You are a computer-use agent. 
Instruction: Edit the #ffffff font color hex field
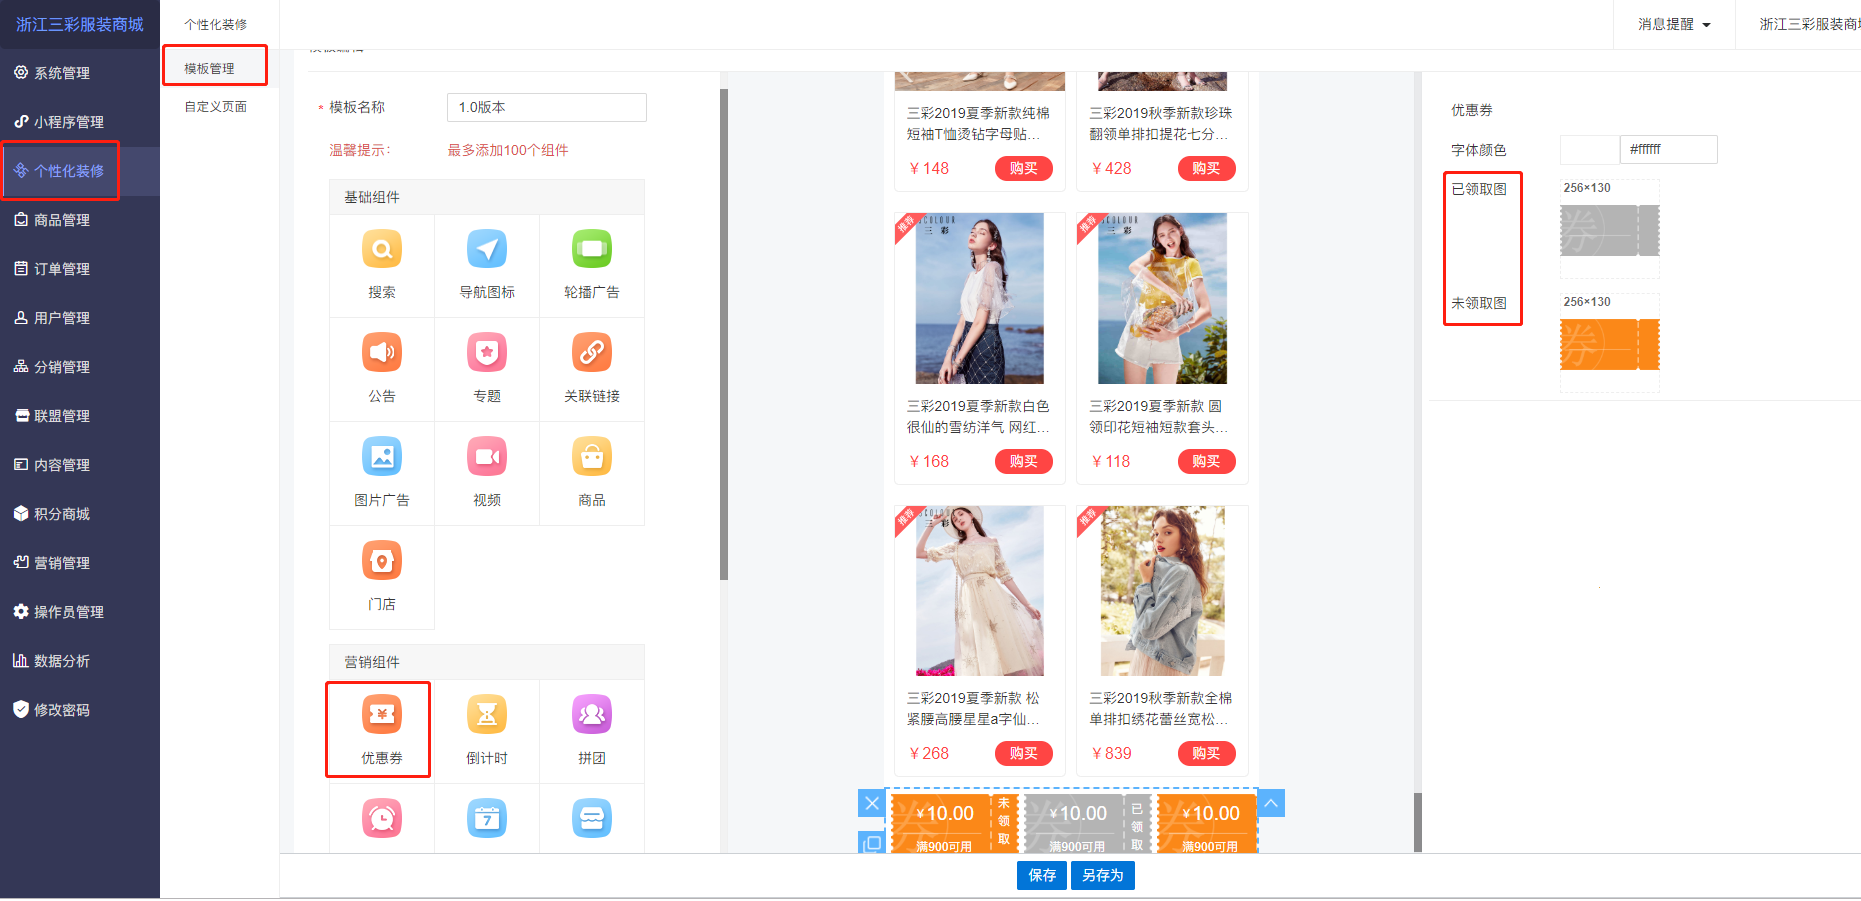1668,149
